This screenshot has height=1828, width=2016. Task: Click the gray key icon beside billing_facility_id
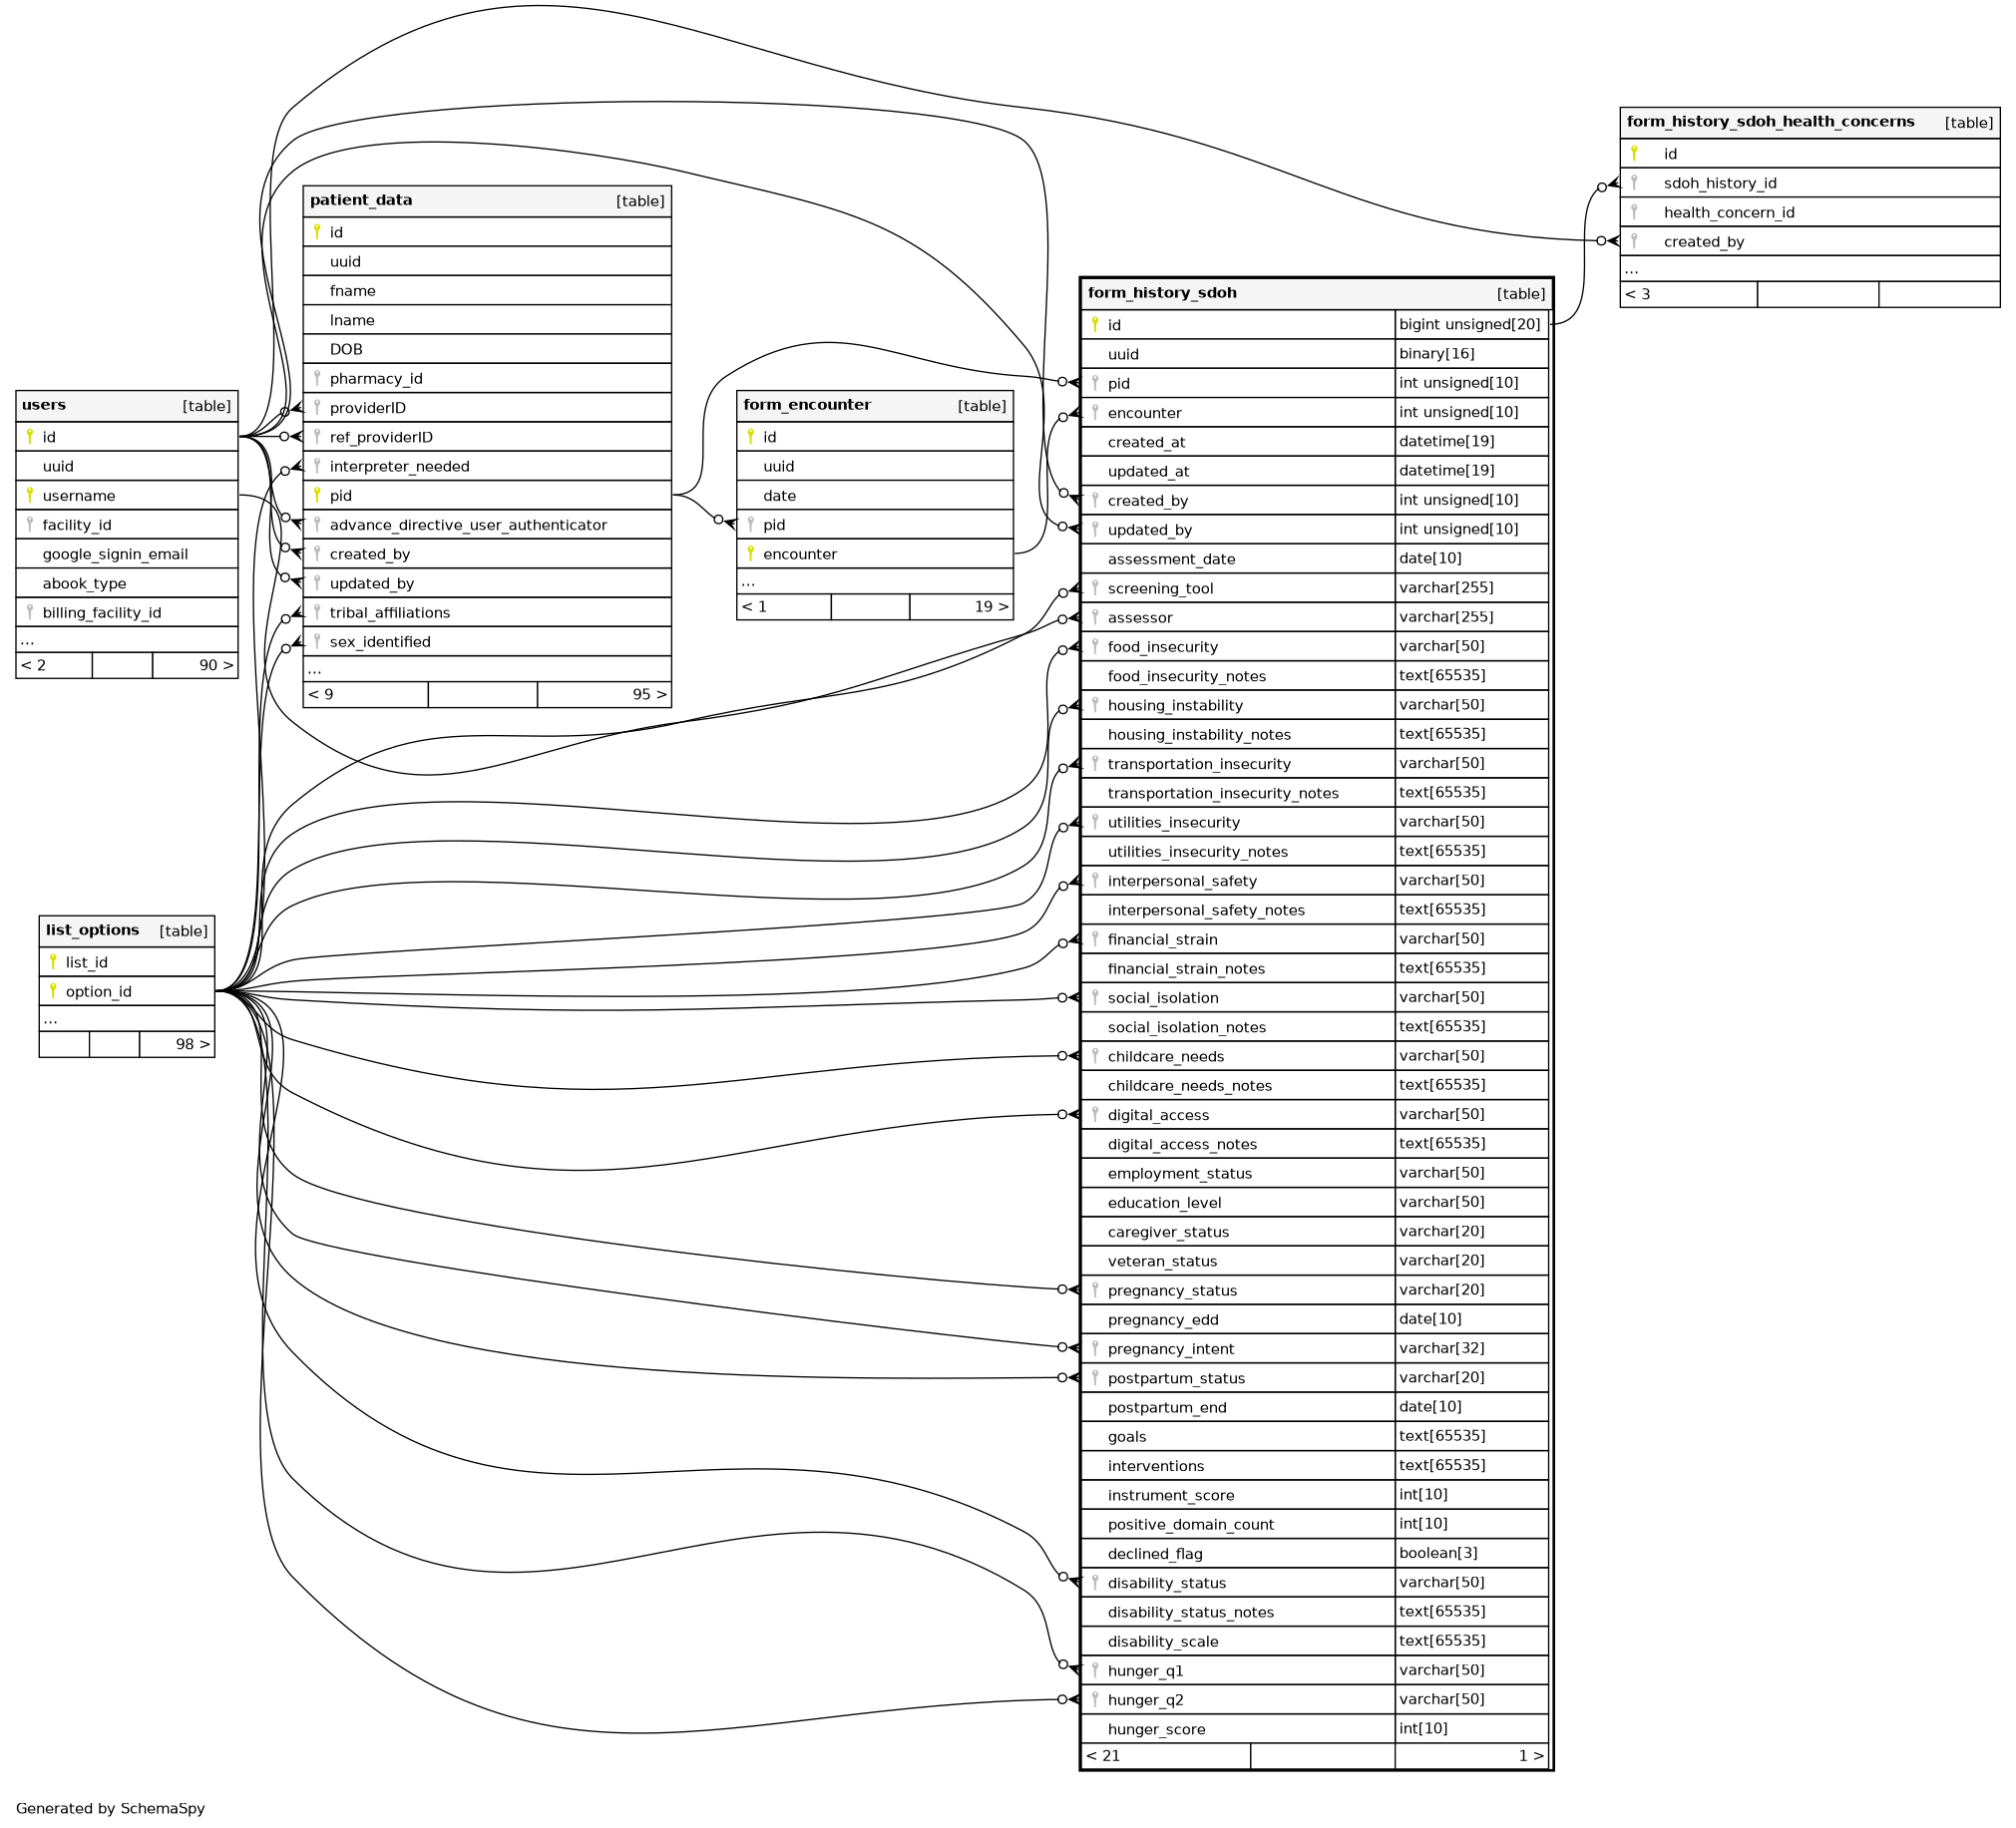pyautogui.click(x=30, y=612)
